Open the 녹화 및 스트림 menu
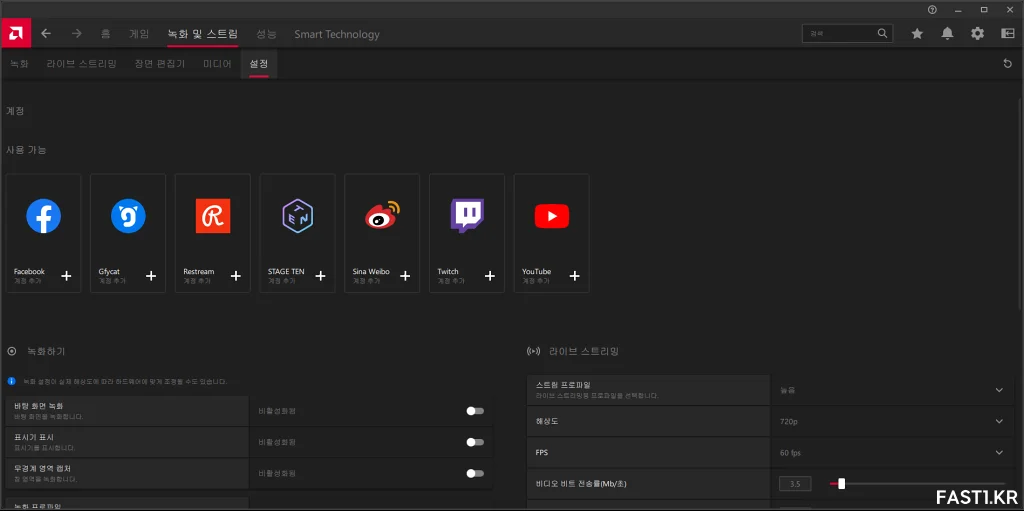 click(x=202, y=34)
